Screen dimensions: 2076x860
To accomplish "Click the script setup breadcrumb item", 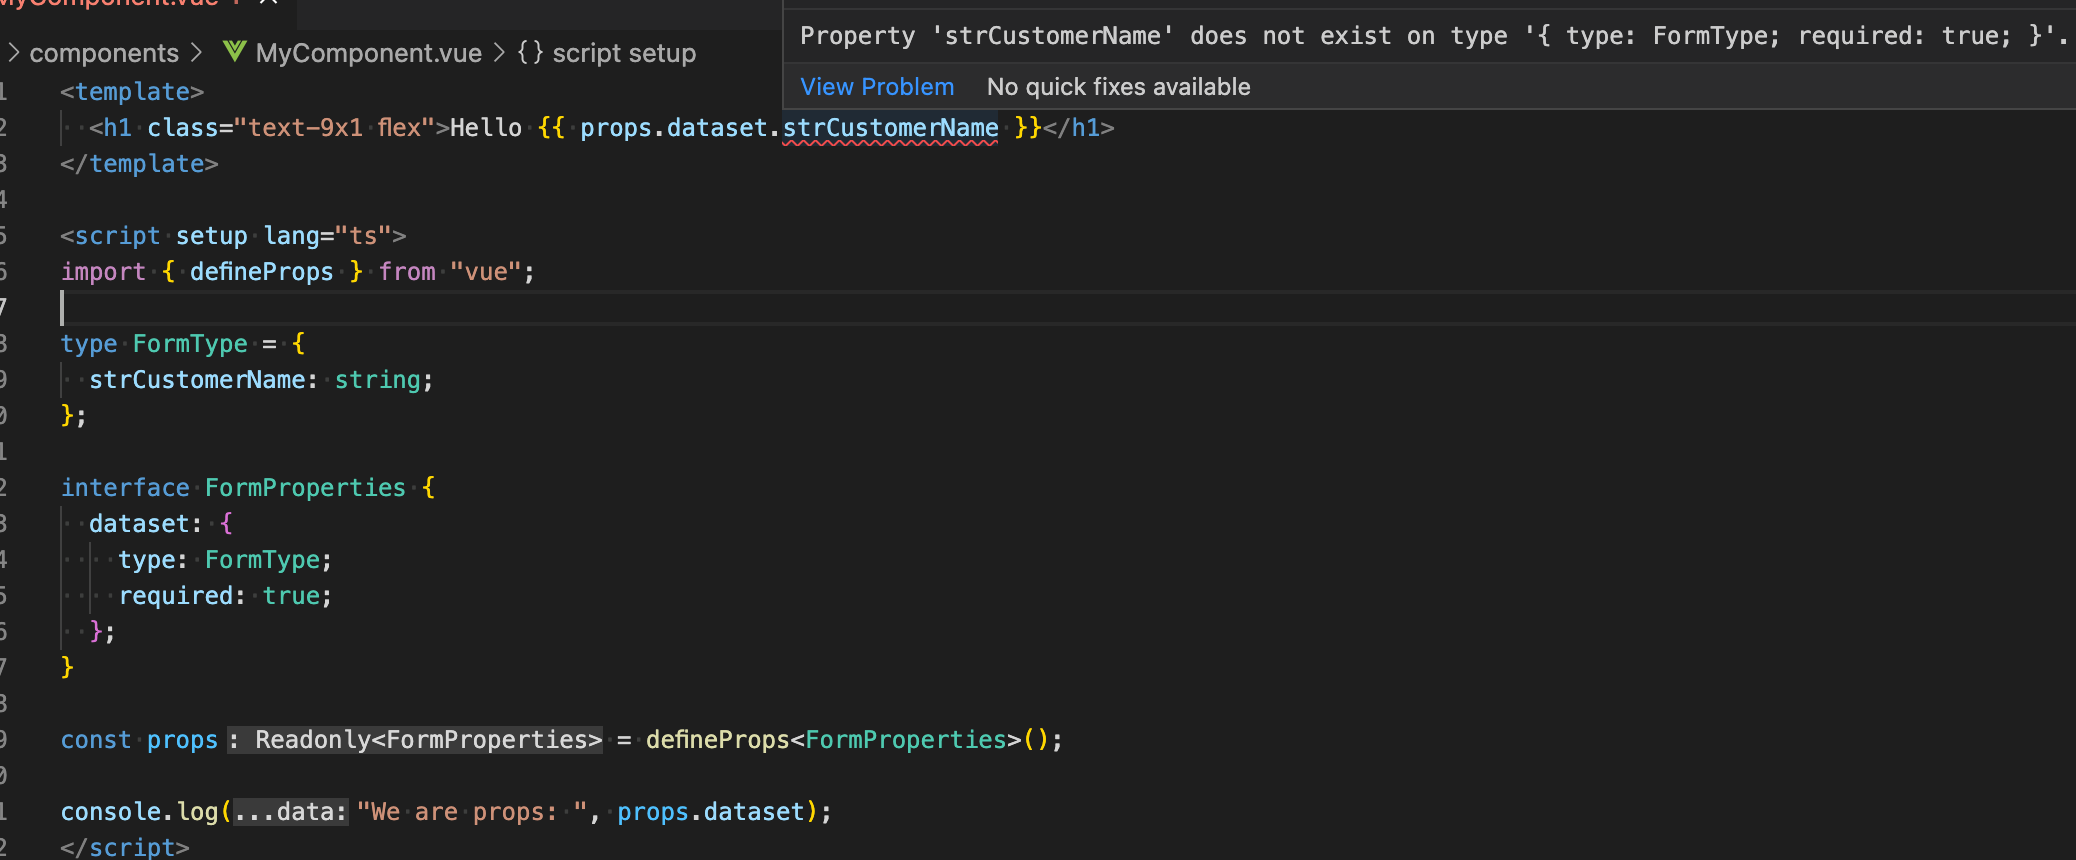I will click(x=624, y=53).
